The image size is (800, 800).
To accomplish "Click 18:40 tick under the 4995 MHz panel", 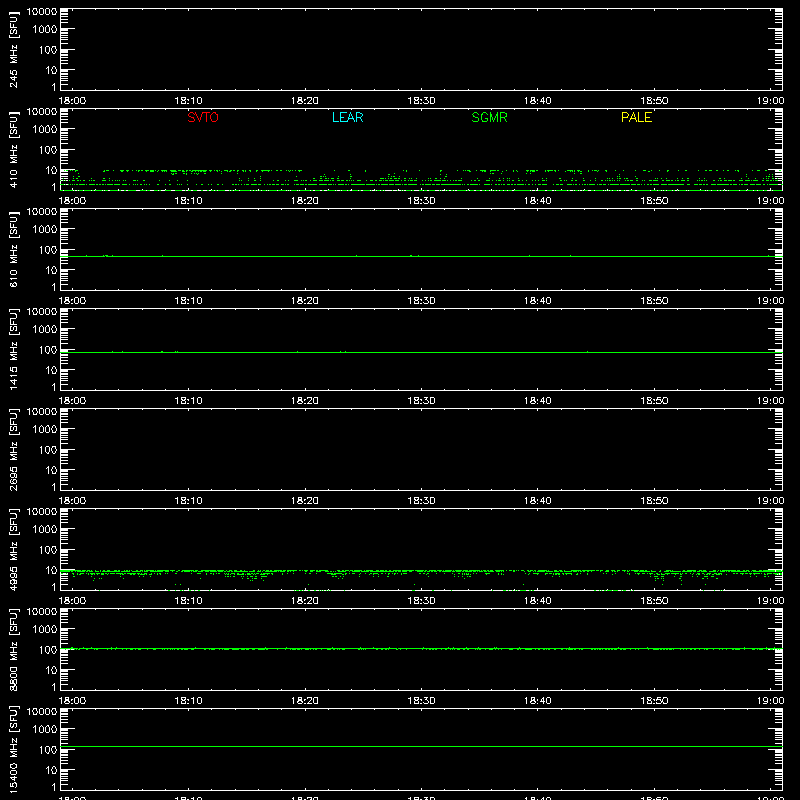I will coord(538,601).
